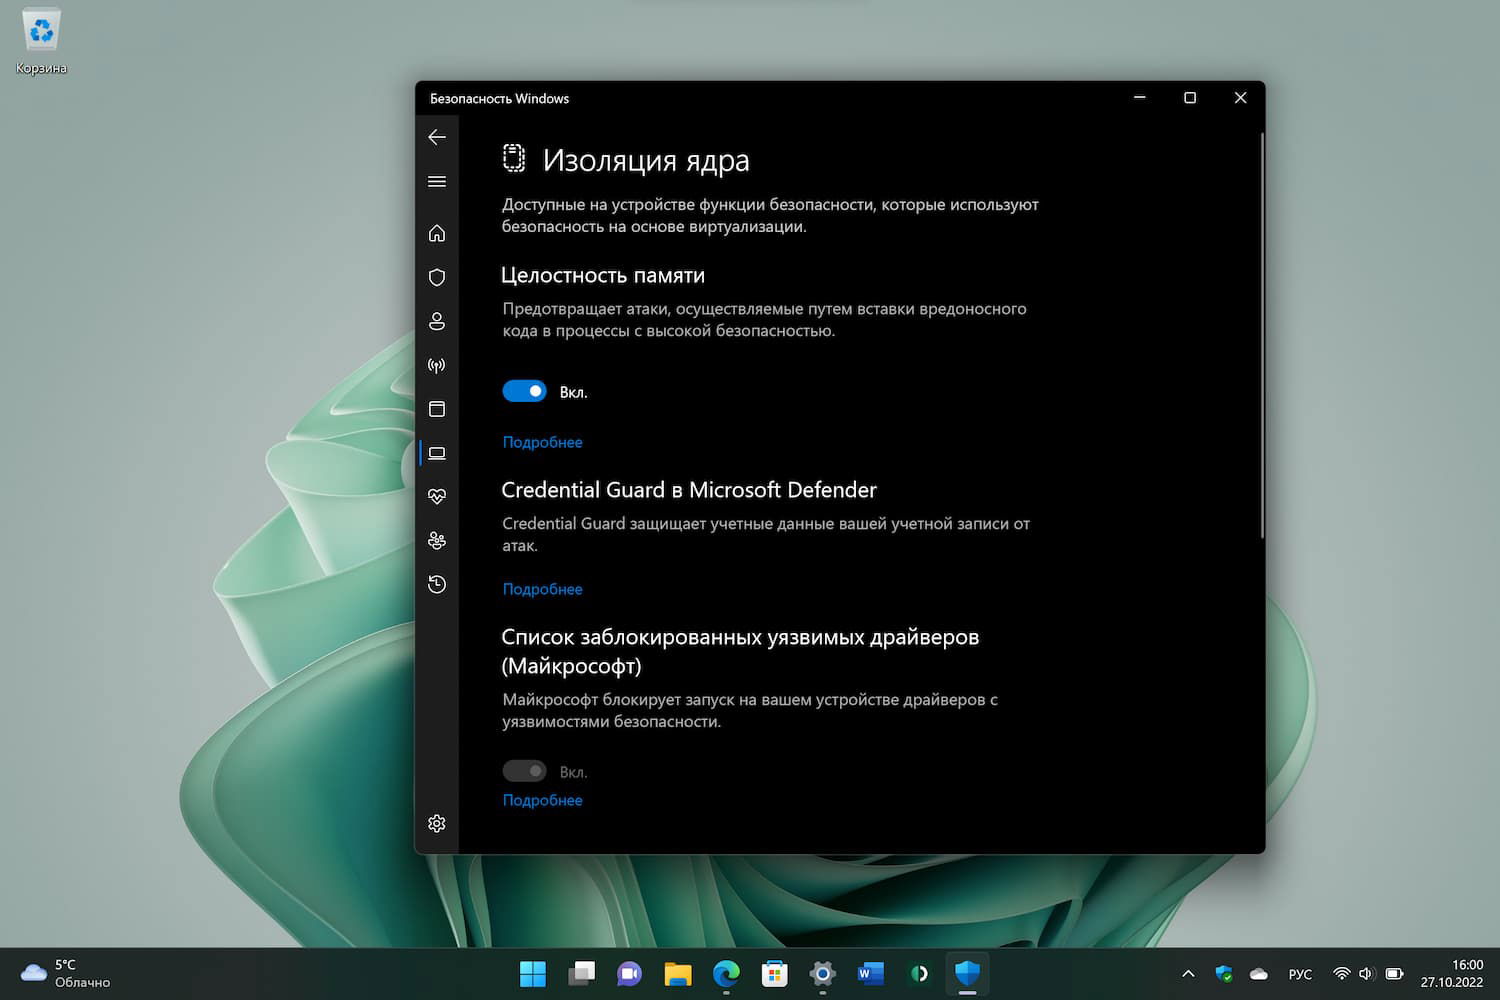The width and height of the screenshot is (1500, 1000).
Task: Open Teams Chat on the taskbar
Action: pyautogui.click(x=629, y=973)
